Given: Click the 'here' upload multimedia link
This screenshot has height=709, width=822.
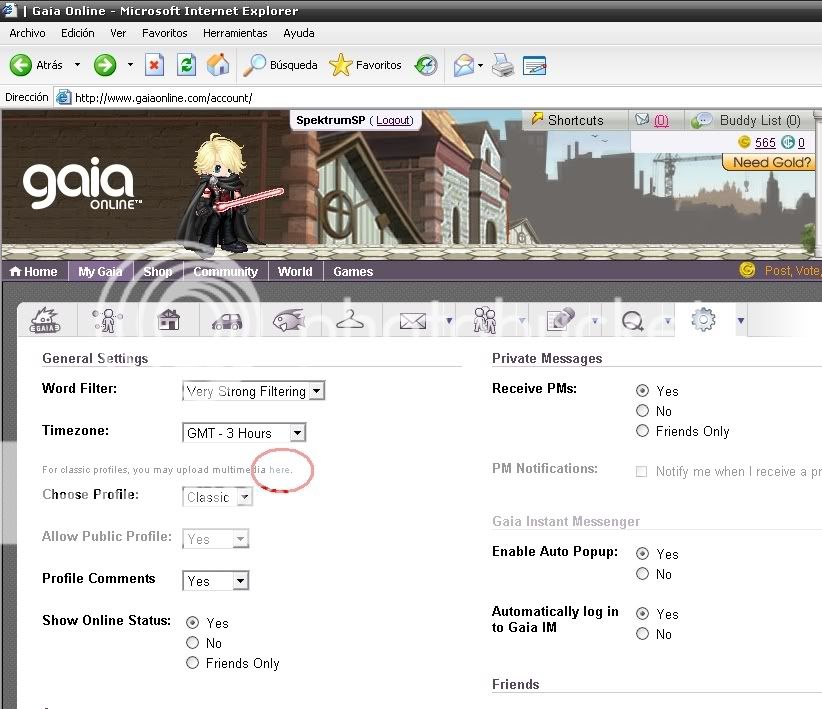Looking at the screenshot, I should [x=280, y=469].
